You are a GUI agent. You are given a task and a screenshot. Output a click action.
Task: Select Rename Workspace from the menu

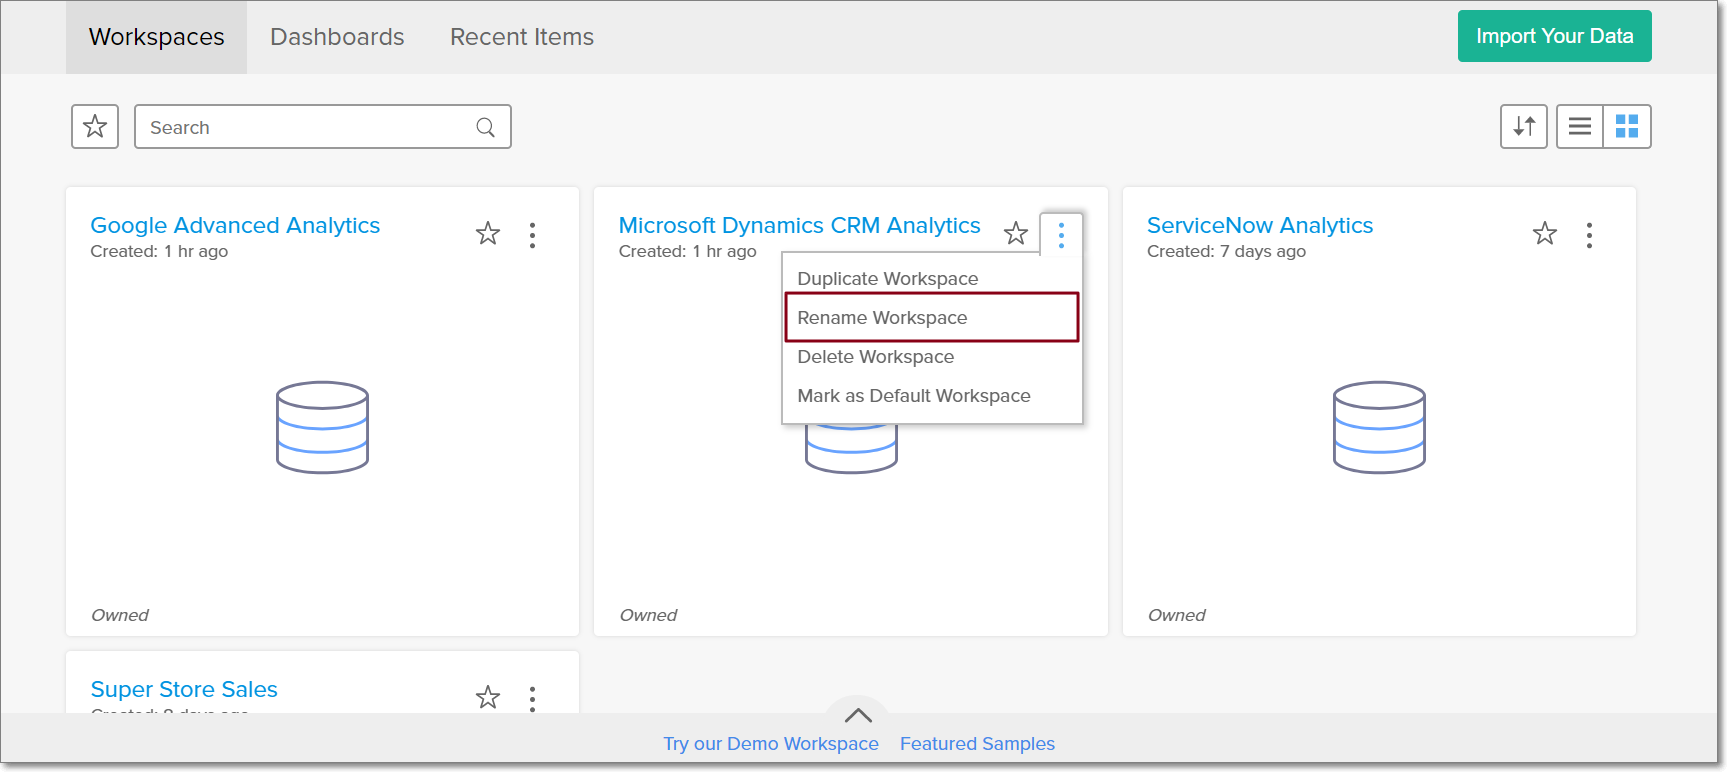coord(882,318)
